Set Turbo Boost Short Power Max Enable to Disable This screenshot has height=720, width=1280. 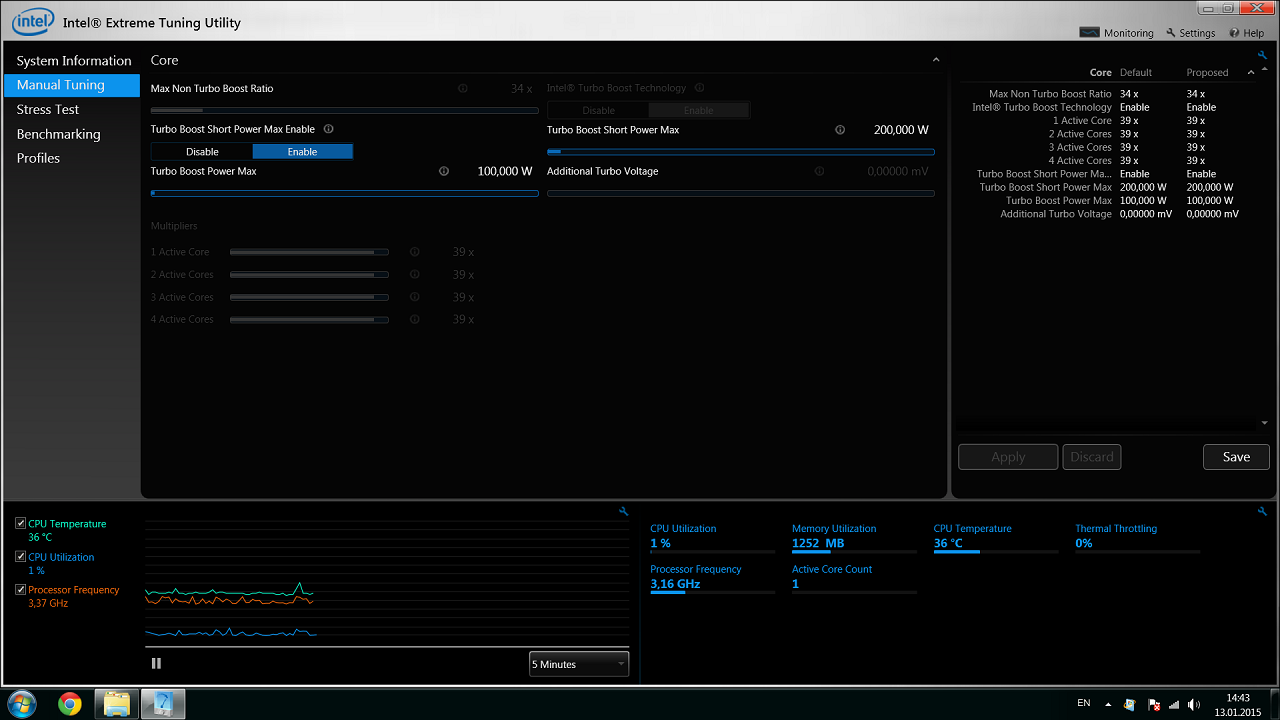click(202, 152)
